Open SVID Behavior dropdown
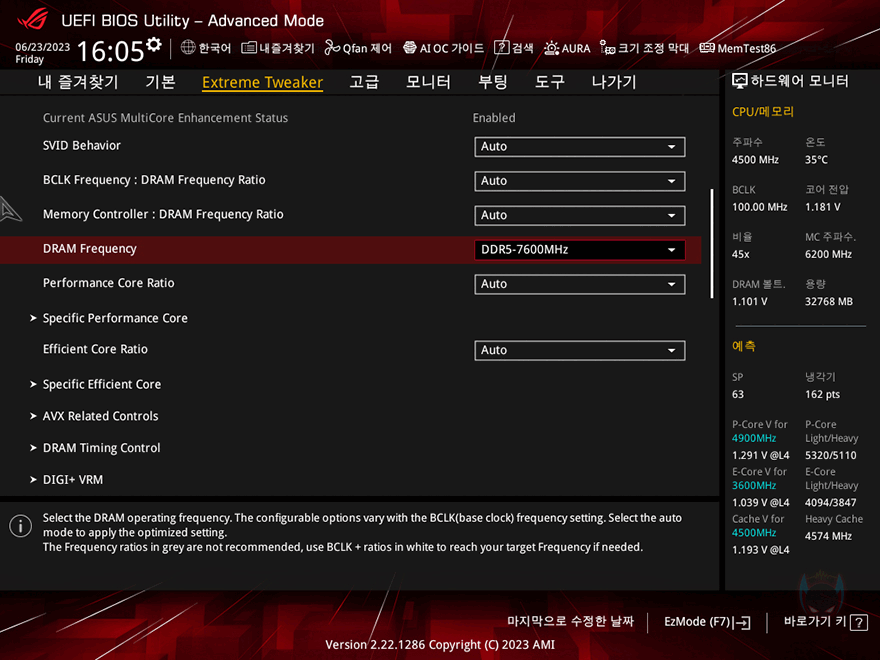Viewport: 880px width, 660px height. point(580,146)
